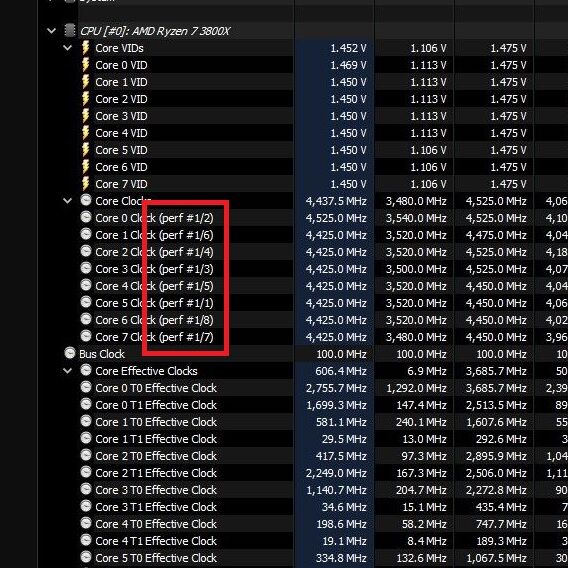Click the CPU chip icon beside AMD Ryzen 7 3800X
This screenshot has height=568, width=568.
tap(70, 31)
